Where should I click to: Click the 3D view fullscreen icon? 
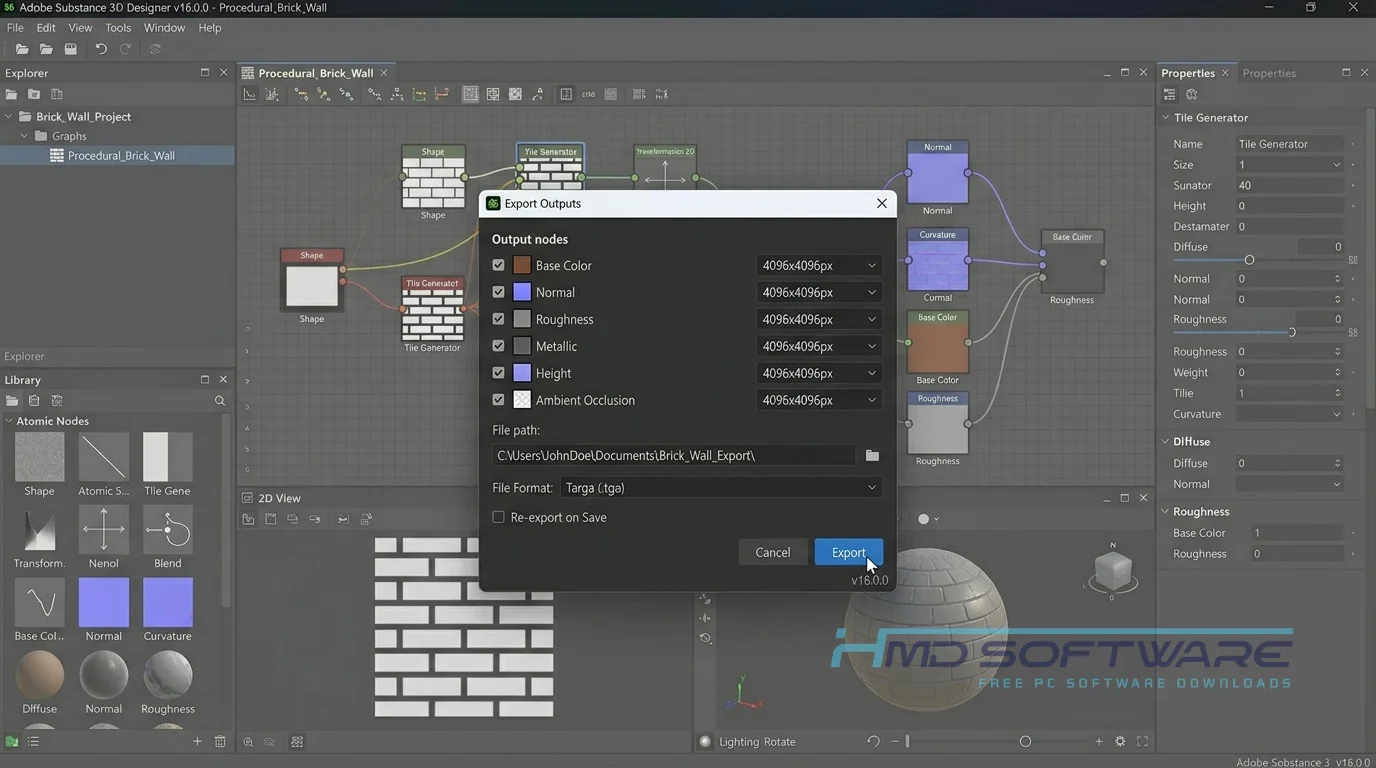coord(1142,741)
